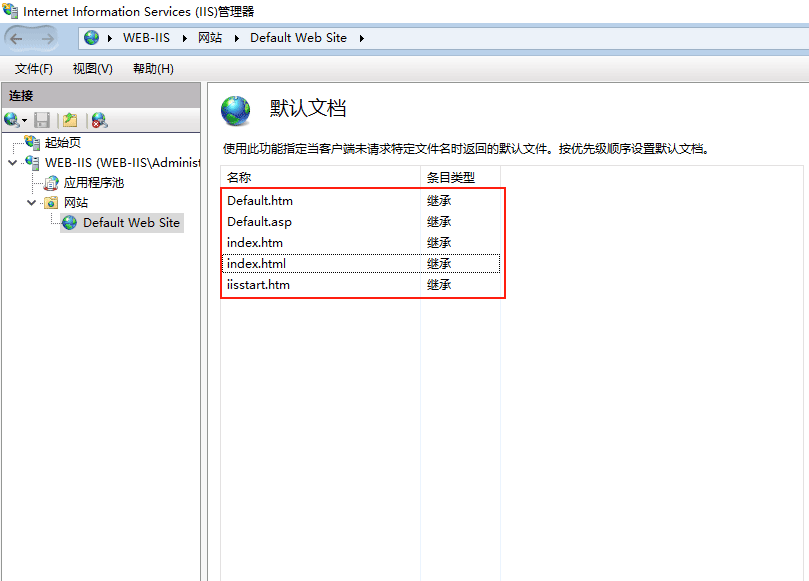Open the dropdown beside the connect icon
The image size is (809, 581).
pyautogui.click(x=24, y=121)
